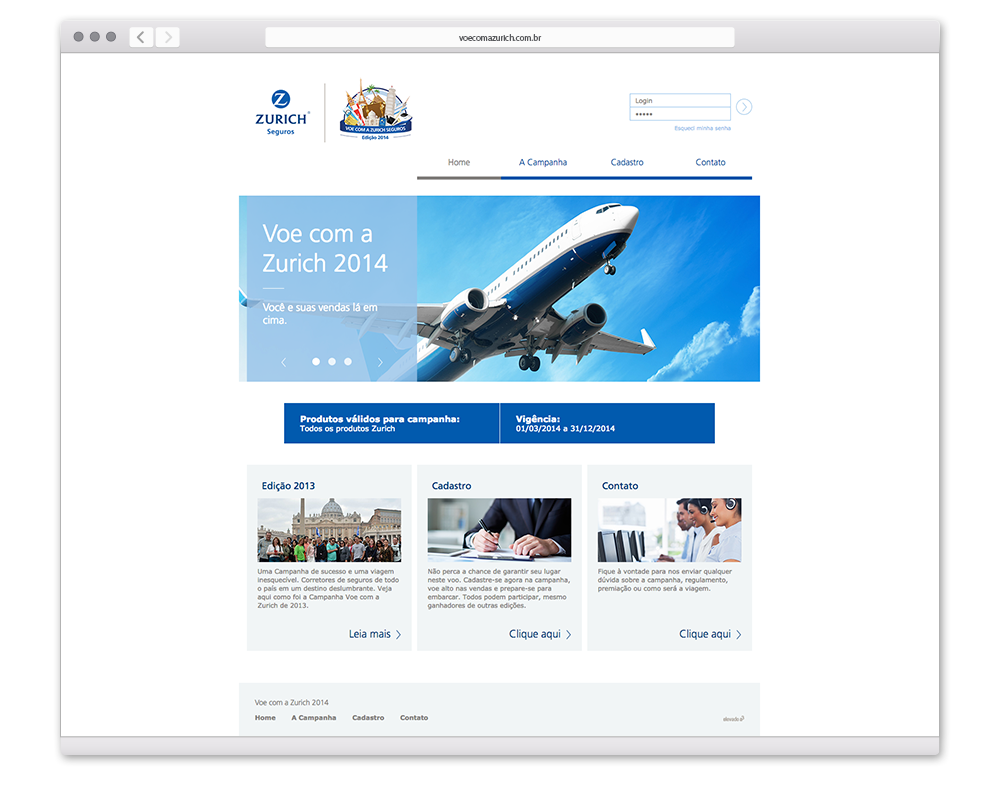This screenshot has height=800, width=1000.
Task: Click the footer Voe com a Zurich 2014 text
Action: point(291,702)
